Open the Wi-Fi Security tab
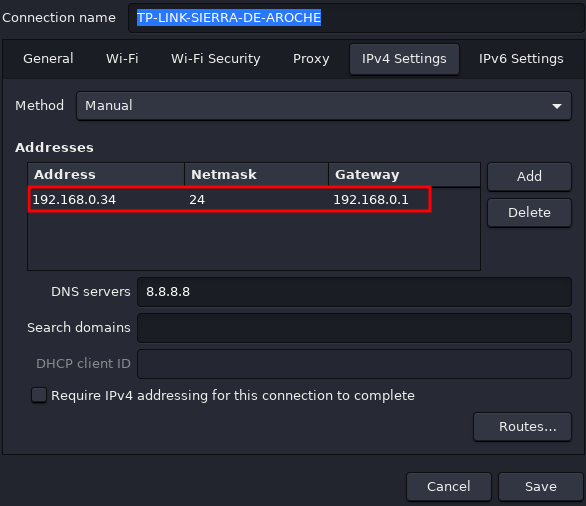 [216, 59]
